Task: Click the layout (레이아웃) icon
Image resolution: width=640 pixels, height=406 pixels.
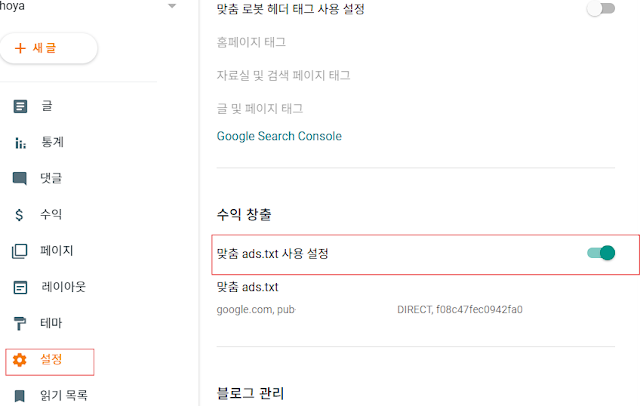Action: (x=20, y=287)
